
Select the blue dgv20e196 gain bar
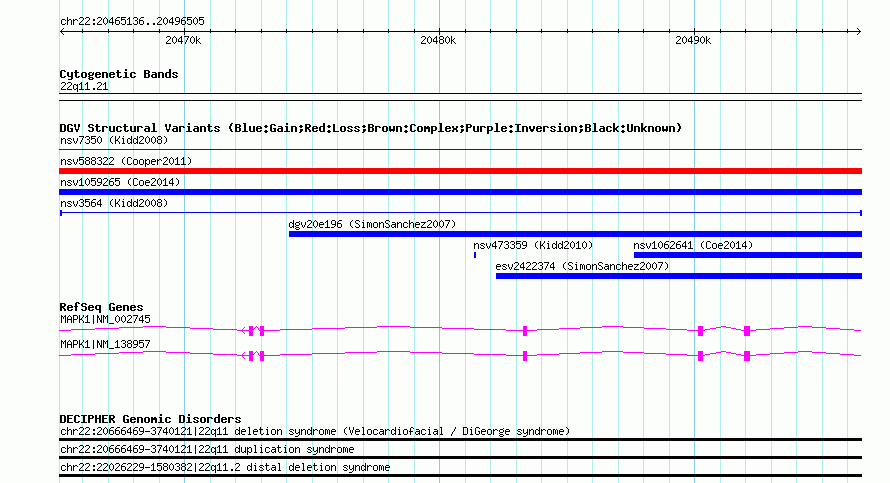coord(576,234)
